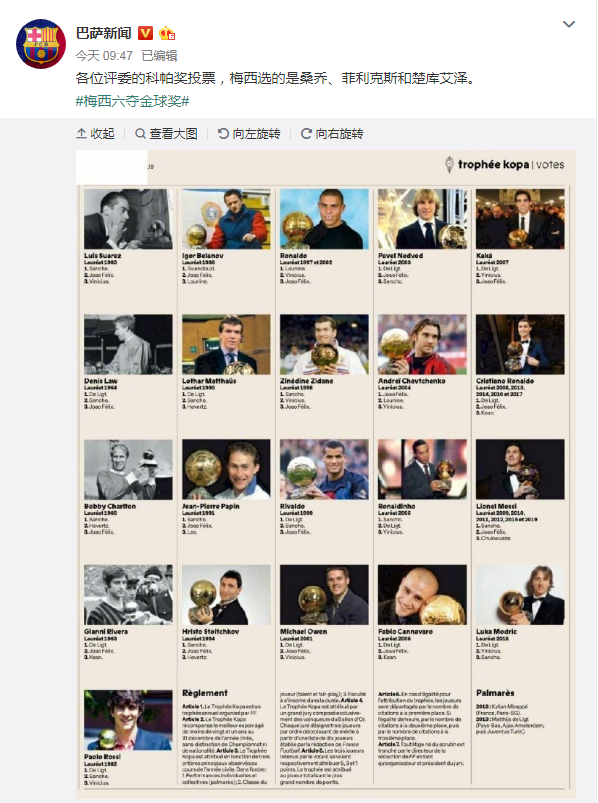The height and width of the screenshot is (803, 598).
Task: Click the rotate right arrow icon
Action: (x=306, y=134)
